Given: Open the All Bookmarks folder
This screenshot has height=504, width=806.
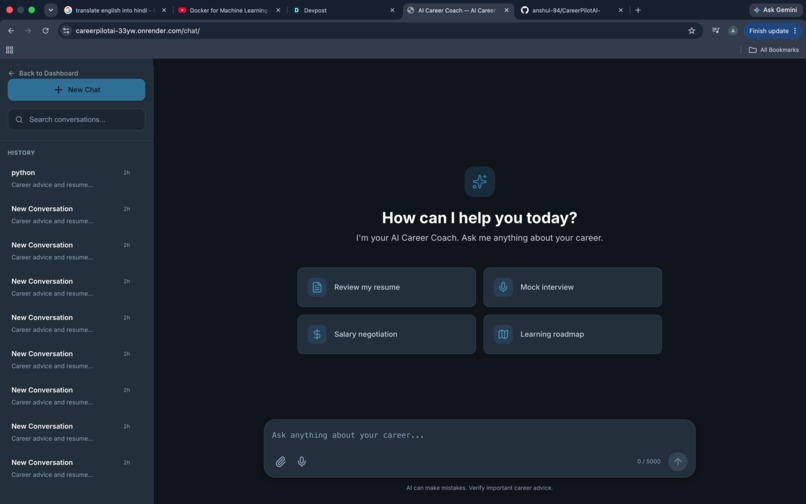Looking at the screenshot, I should pos(774,50).
